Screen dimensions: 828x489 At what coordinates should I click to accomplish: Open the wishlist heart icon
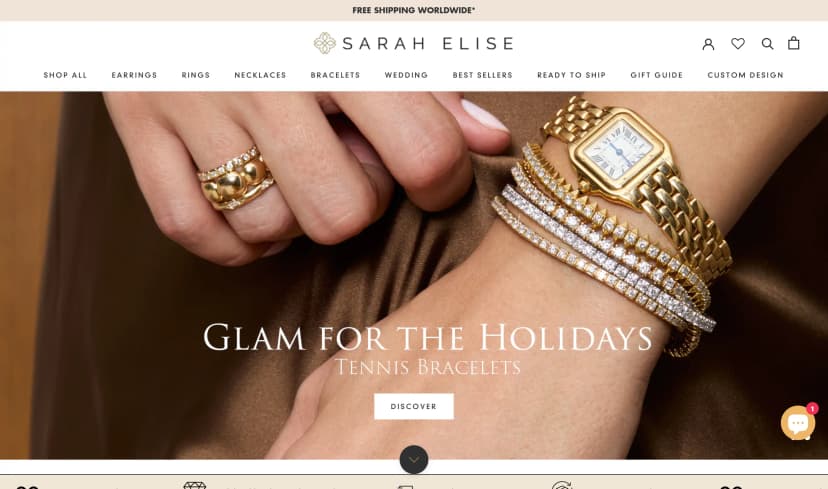(x=738, y=44)
